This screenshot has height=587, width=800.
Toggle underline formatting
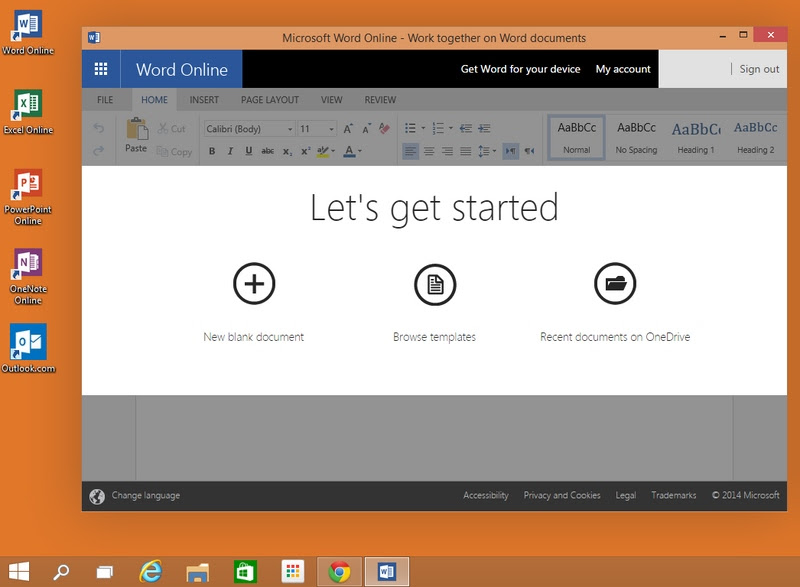(x=248, y=151)
